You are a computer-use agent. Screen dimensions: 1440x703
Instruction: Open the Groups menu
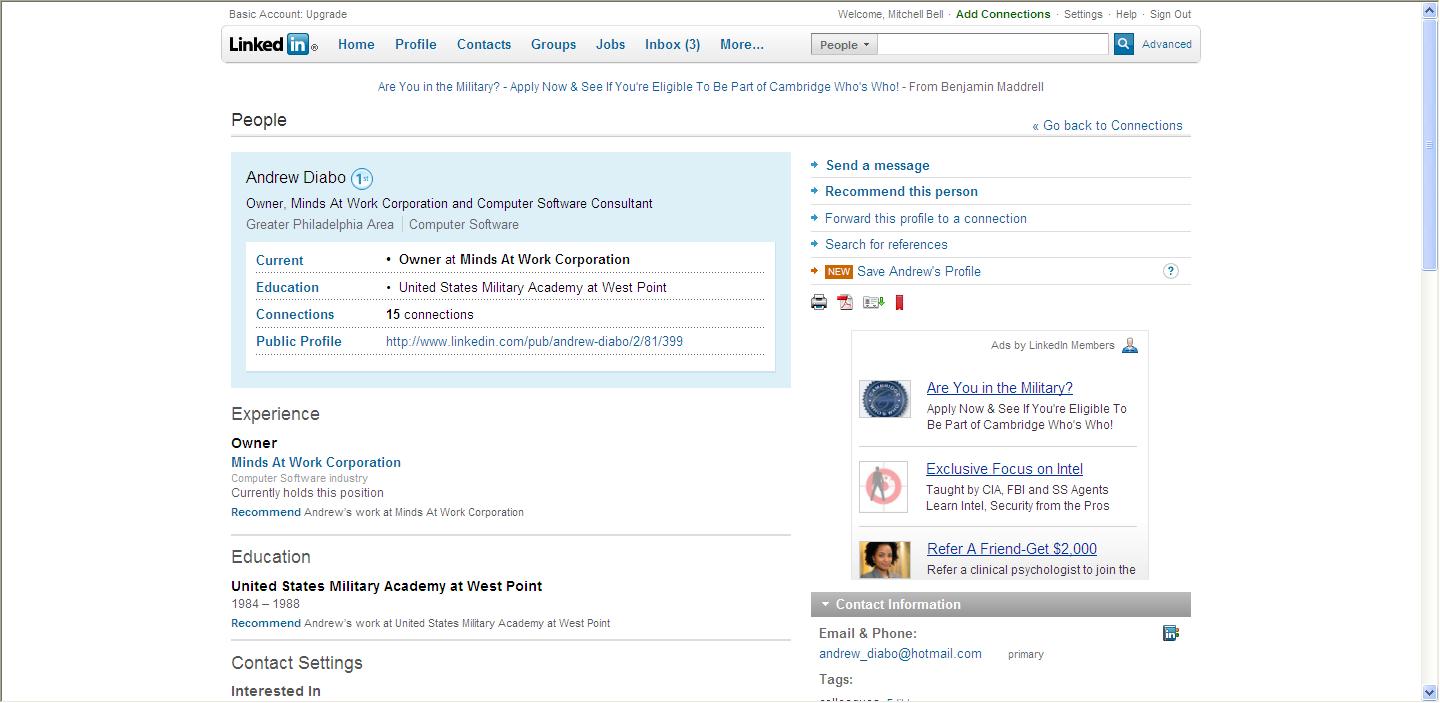554,44
